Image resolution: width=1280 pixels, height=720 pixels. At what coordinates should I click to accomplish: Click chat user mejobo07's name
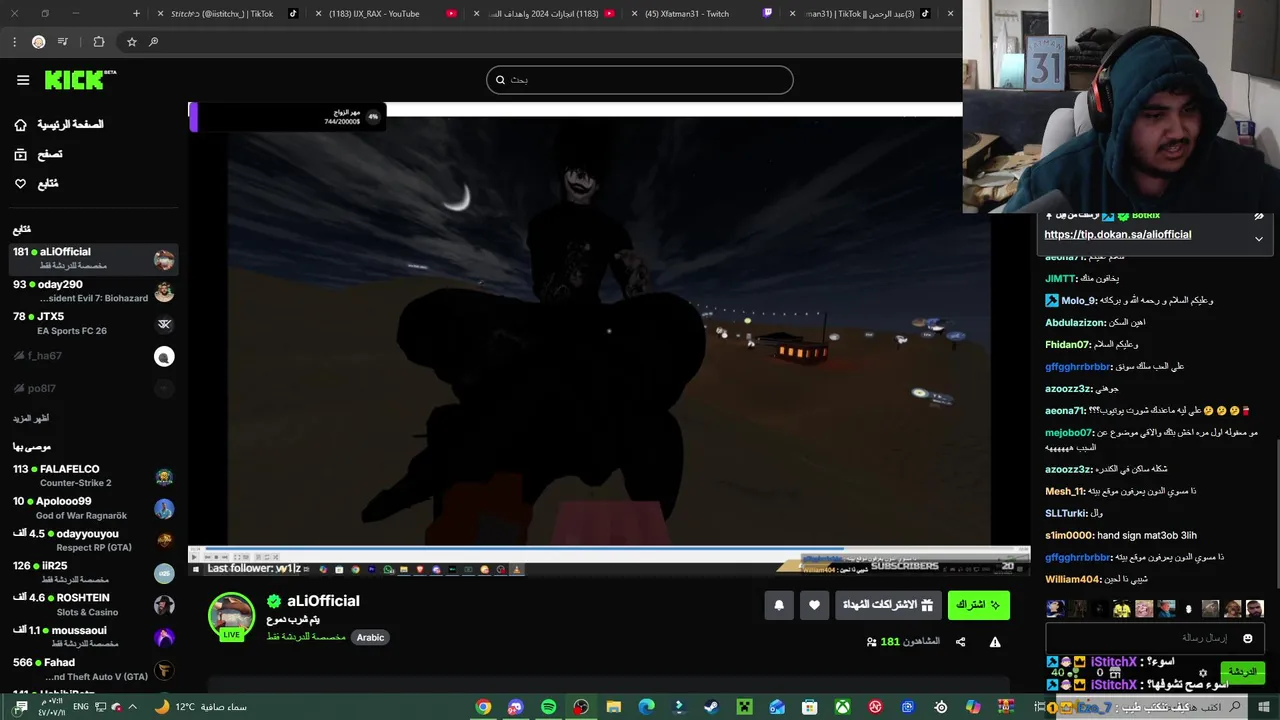pyautogui.click(x=1069, y=433)
